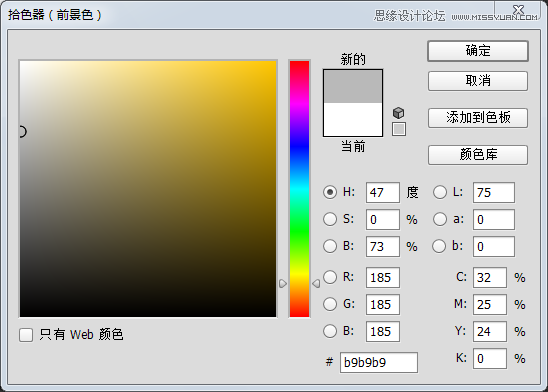Click the R field showing 185
The height and width of the screenshot is (392, 548).
coord(383,277)
